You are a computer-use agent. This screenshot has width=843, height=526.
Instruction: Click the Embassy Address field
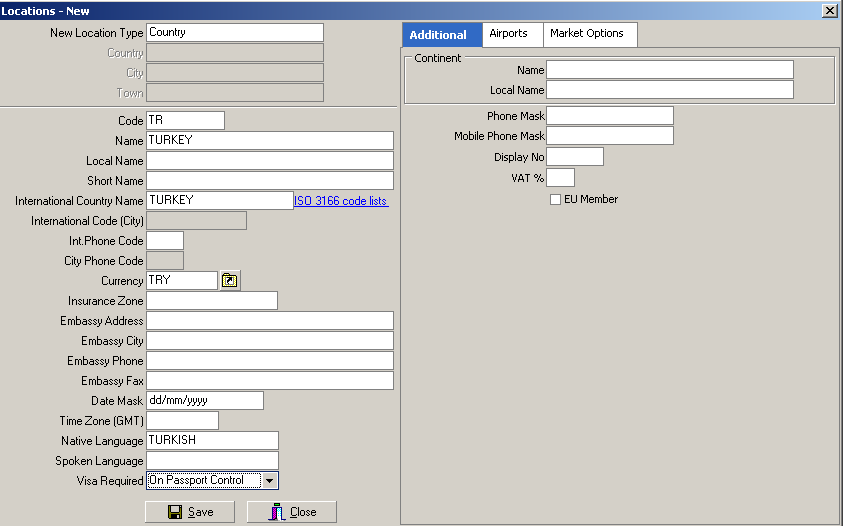pyautogui.click(x=269, y=321)
